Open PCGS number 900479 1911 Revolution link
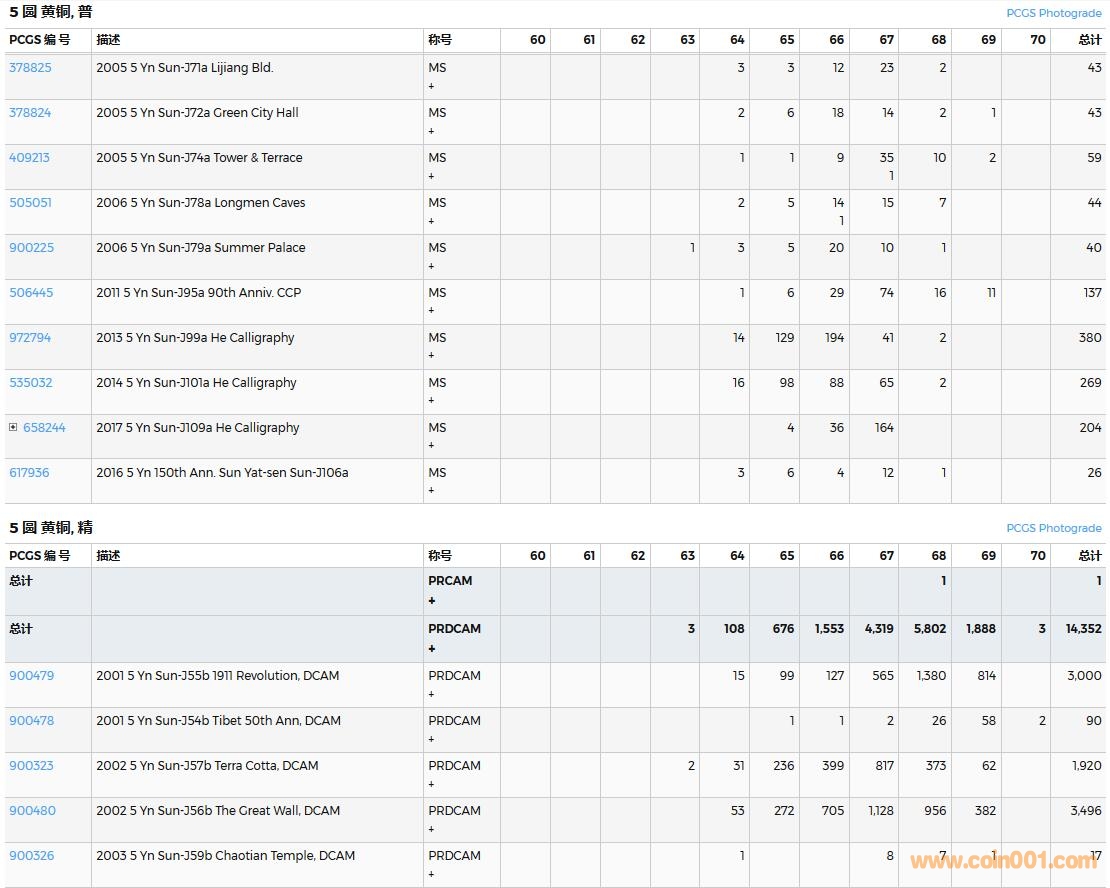Screen dimensions: 1110x888 click(32, 676)
